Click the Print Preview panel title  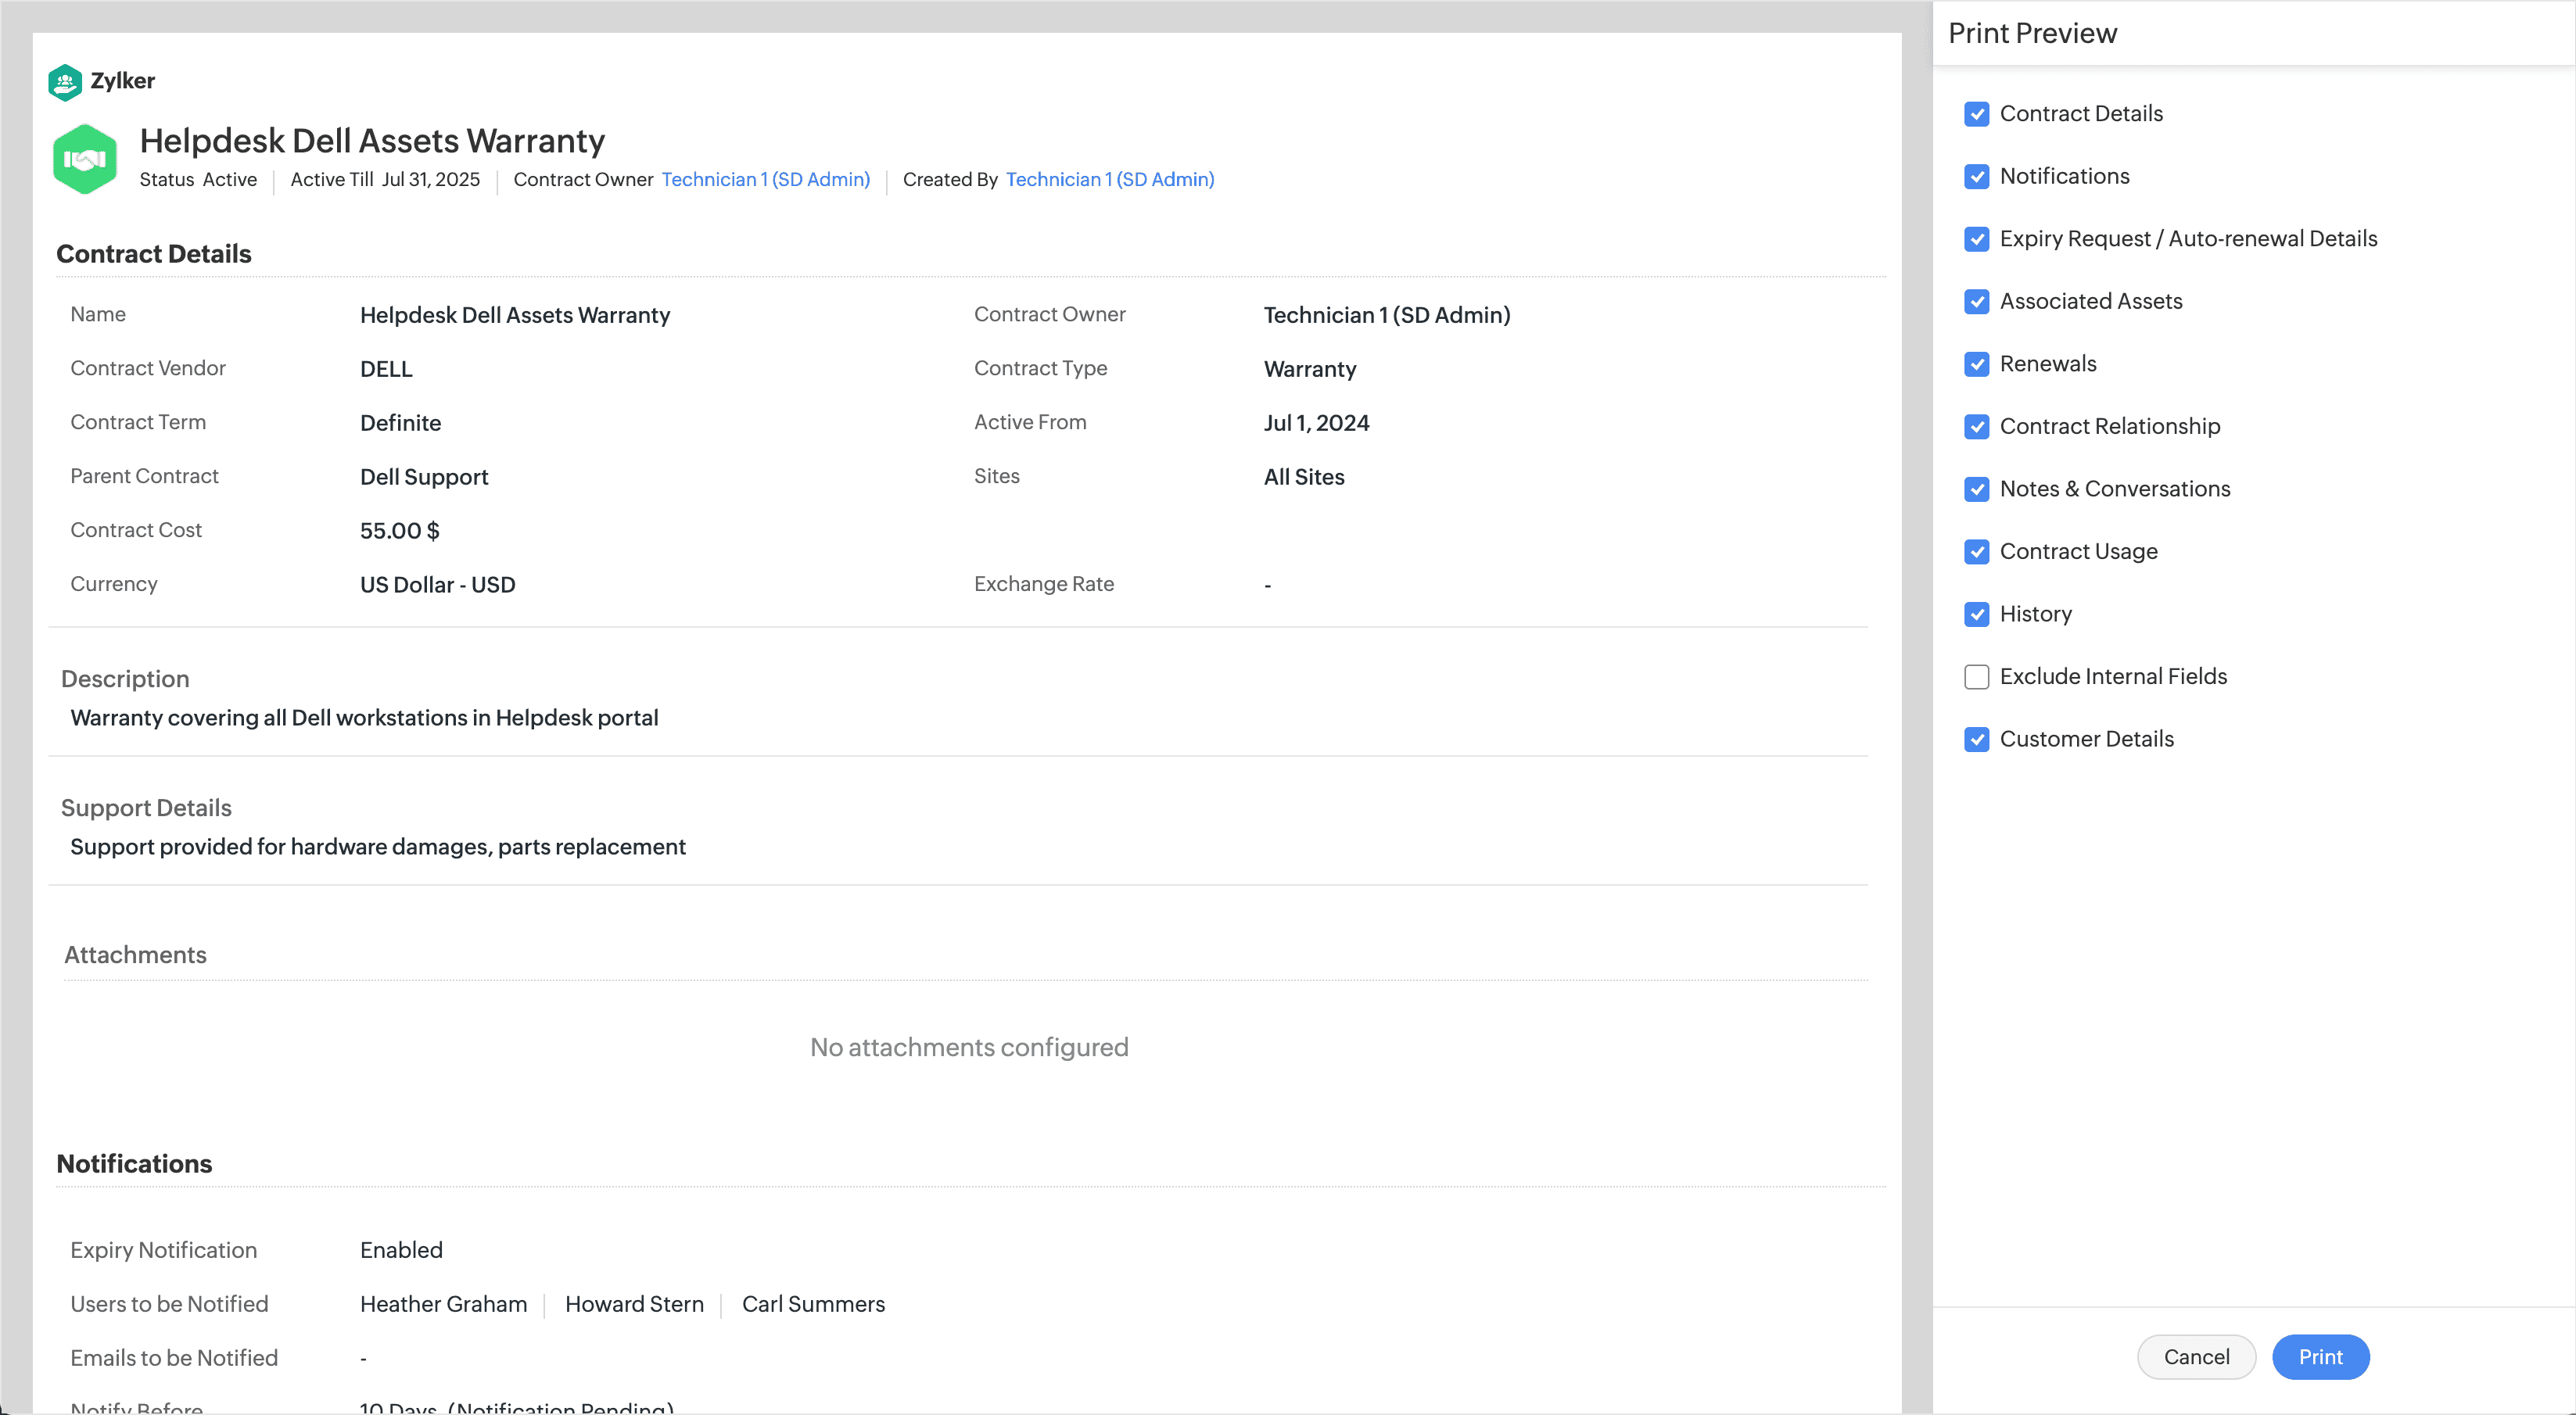(2032, 33)
